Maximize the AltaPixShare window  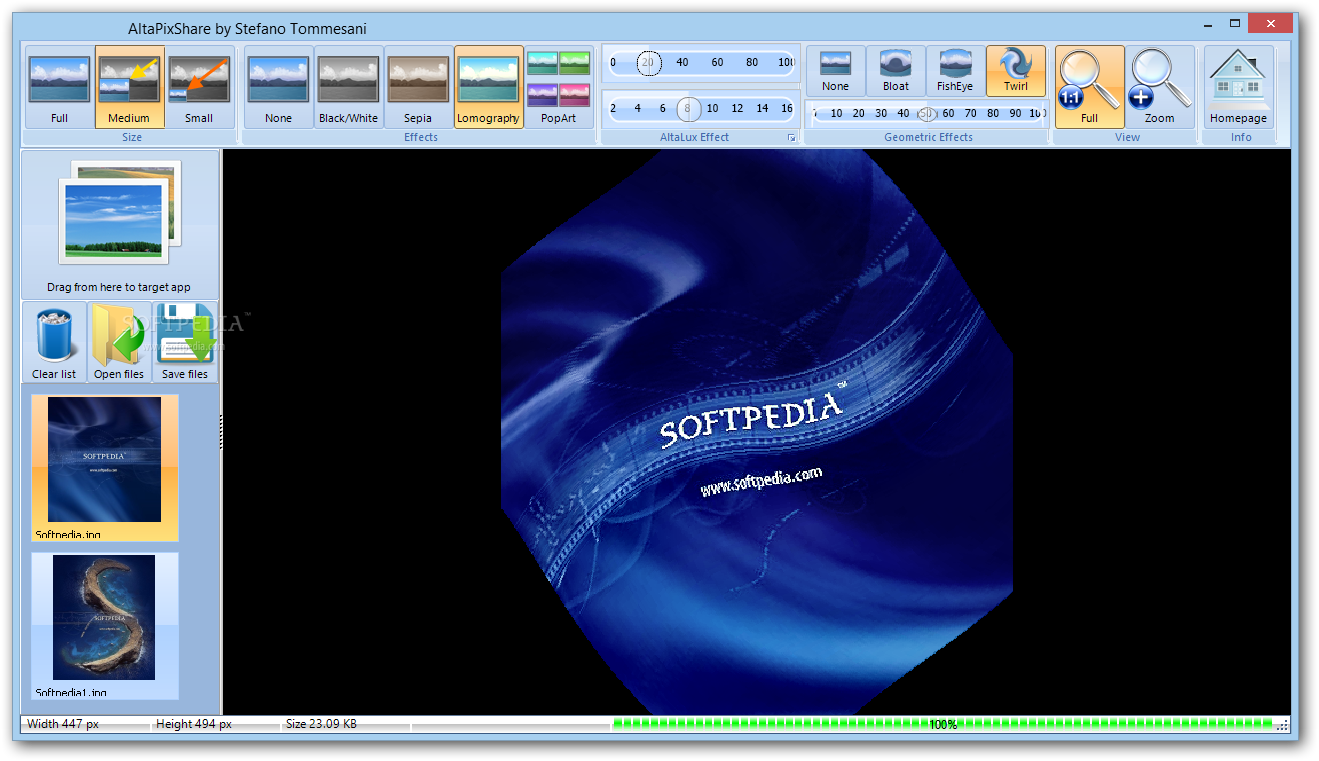(1235, 22)
